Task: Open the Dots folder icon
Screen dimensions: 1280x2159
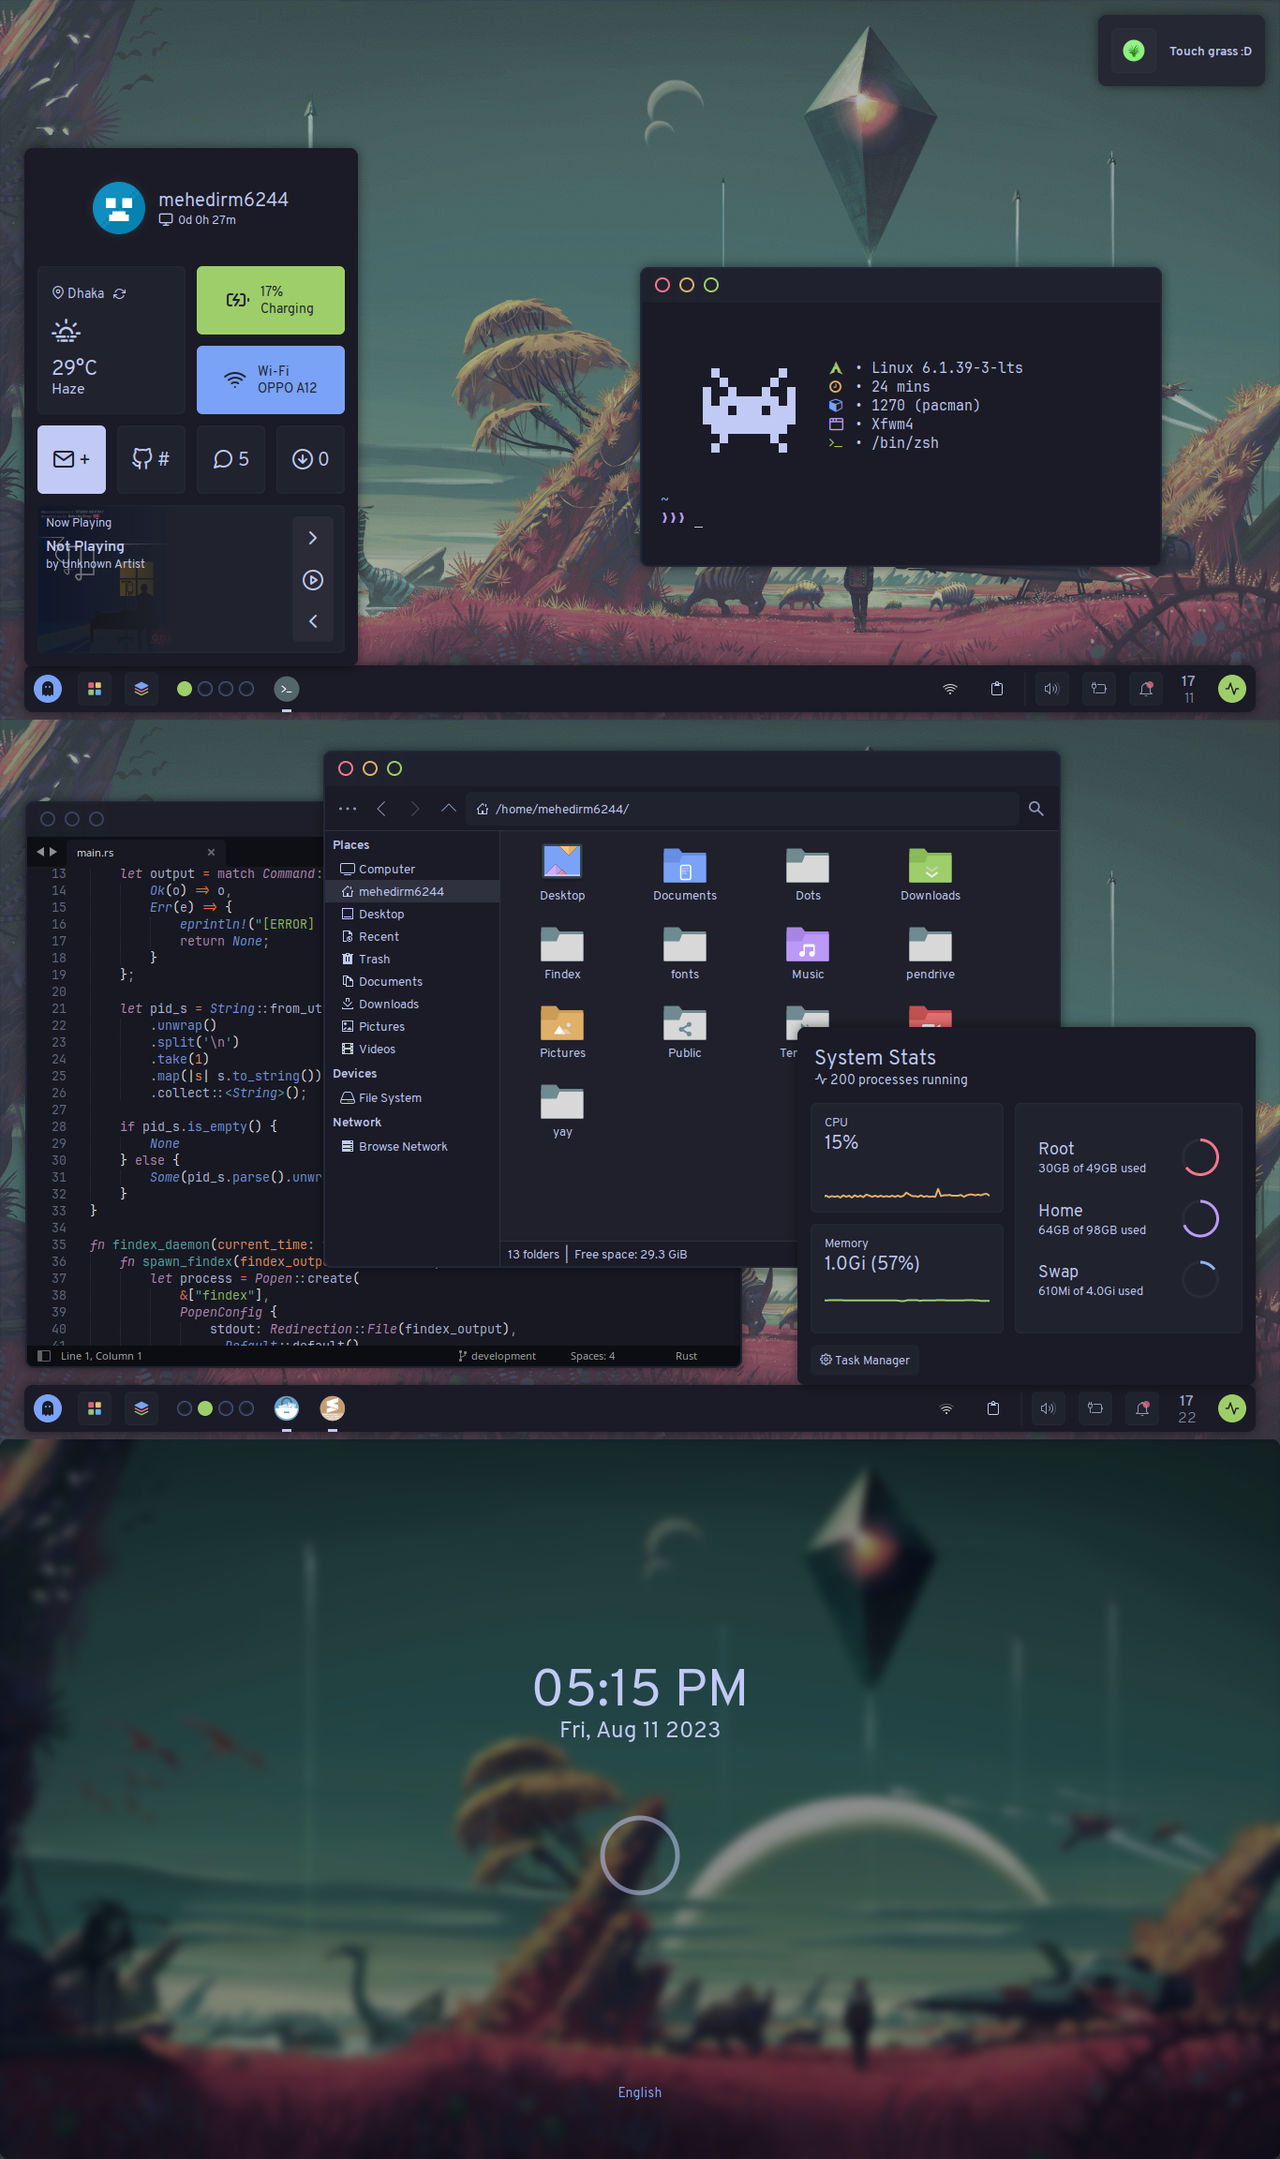Action: tap(808, 865)
